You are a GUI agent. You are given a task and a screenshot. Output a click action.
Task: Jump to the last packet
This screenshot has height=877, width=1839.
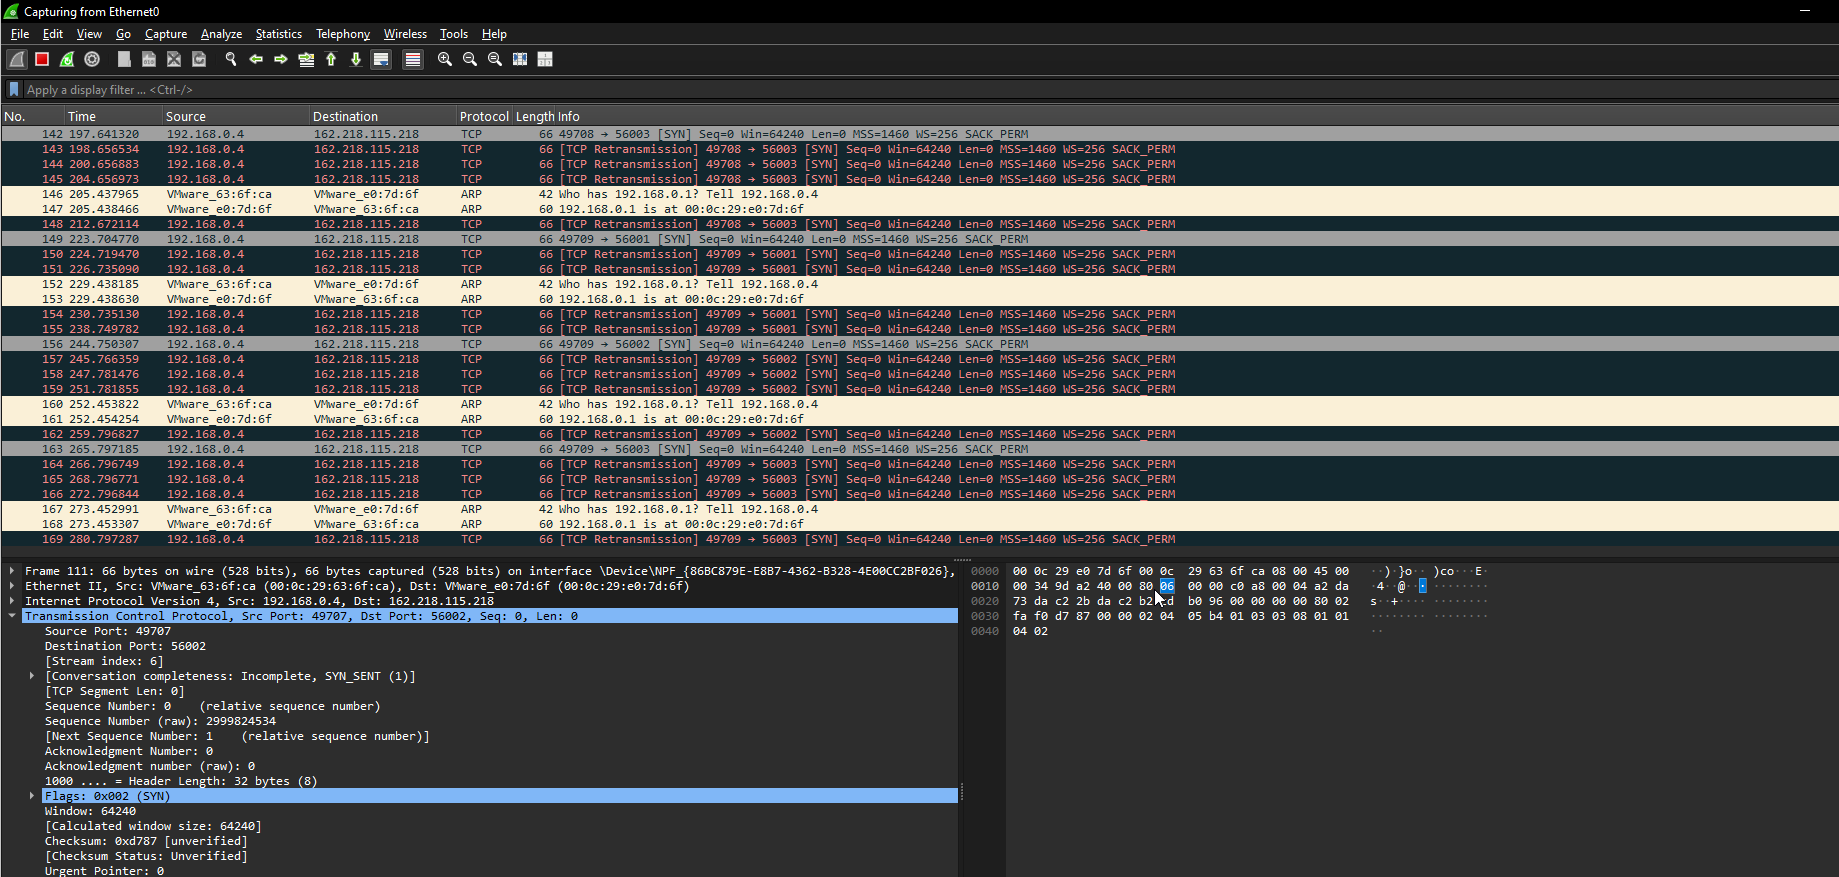point(356,60)
